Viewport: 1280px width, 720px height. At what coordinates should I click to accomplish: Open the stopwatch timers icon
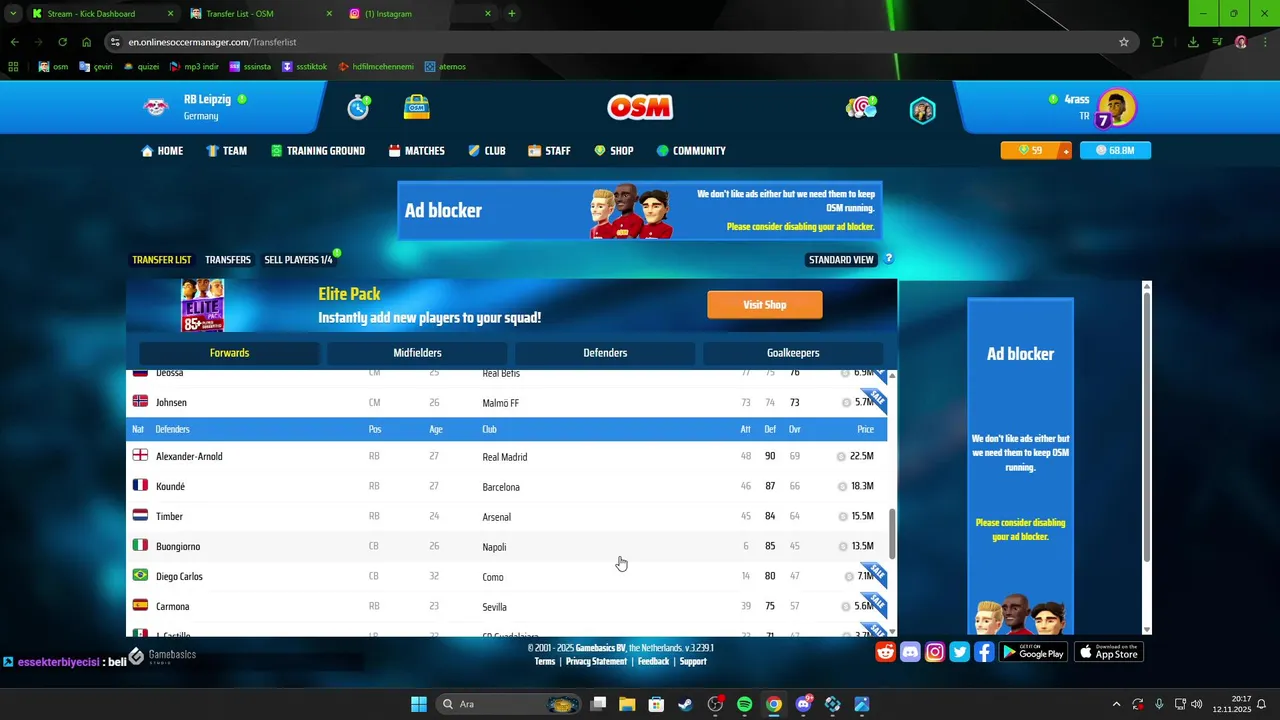point(358,107)
